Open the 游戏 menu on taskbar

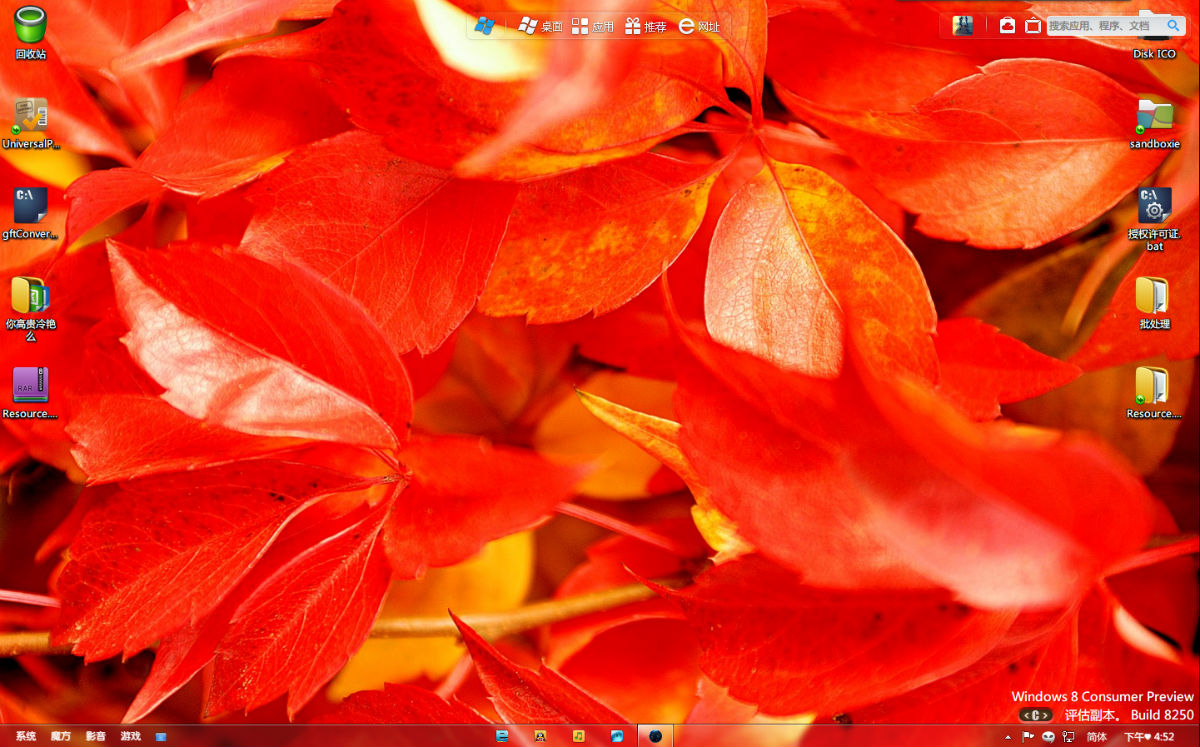(x=131, y=736)
